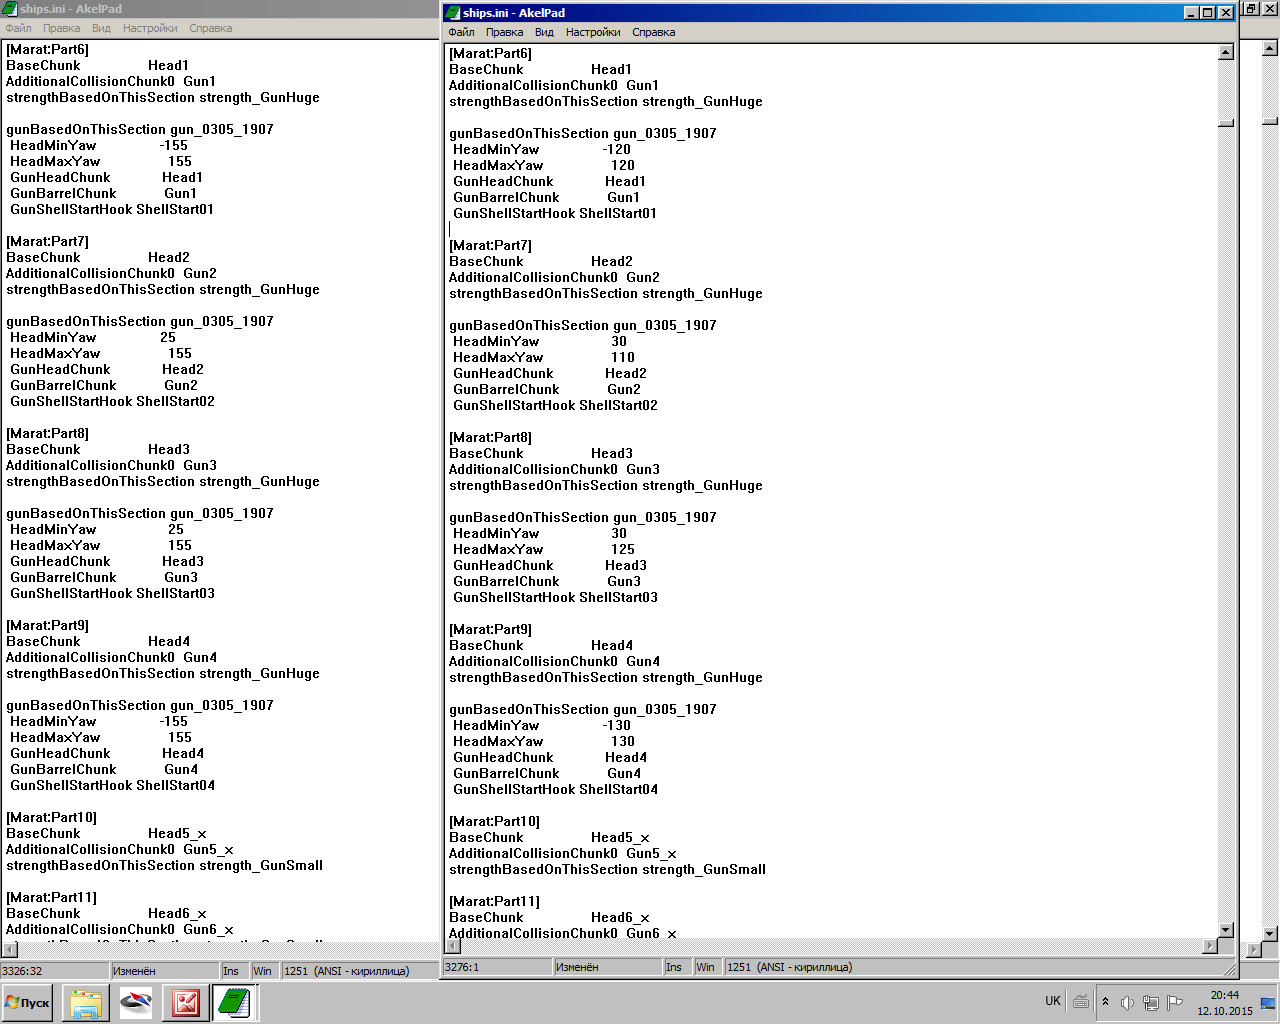The height and width of the screenshot is (1024, 1280).
Task: Click AdditionalCollisionChunk0 Gun1 in background window
Action: pyautogui.click(x=111, y=81)
